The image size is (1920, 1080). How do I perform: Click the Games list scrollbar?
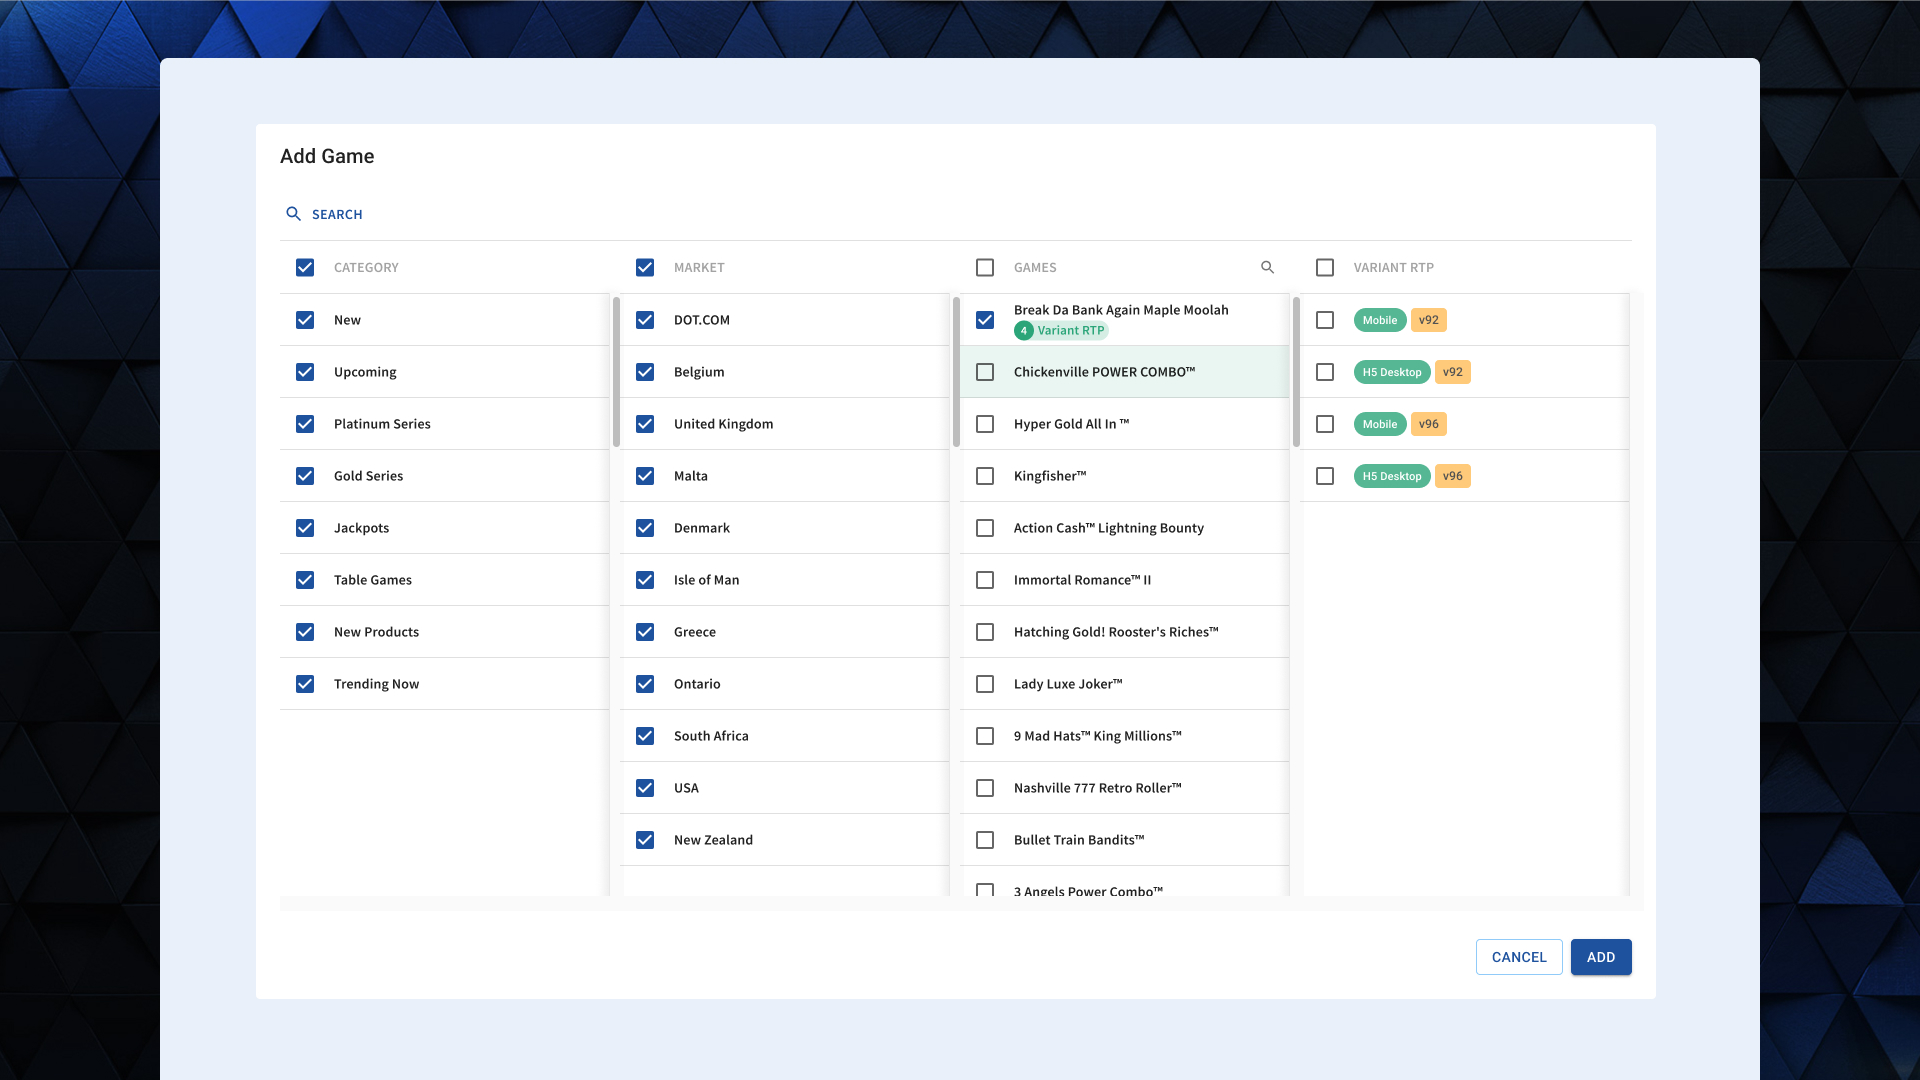1296,372
